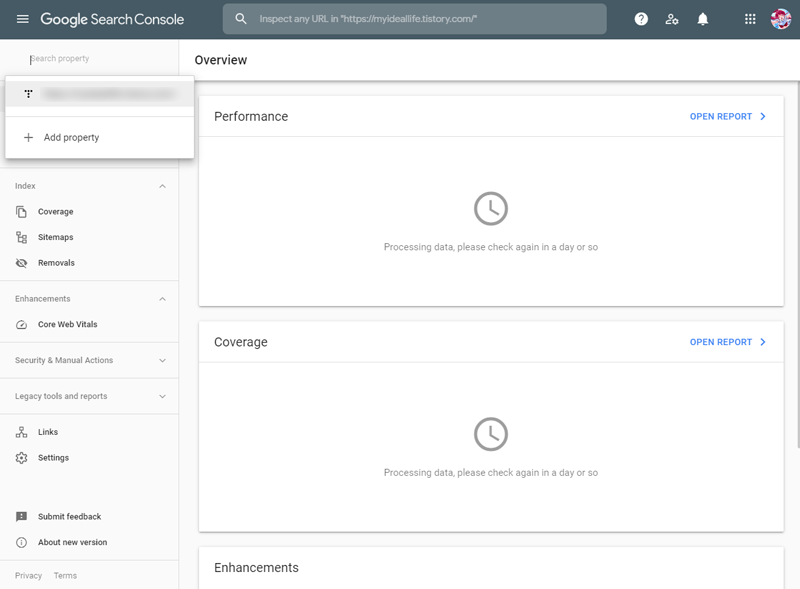Viewport: 800px width, 589px height.
Task: Click the Coverage pages icon
Action: coord(21,211)
